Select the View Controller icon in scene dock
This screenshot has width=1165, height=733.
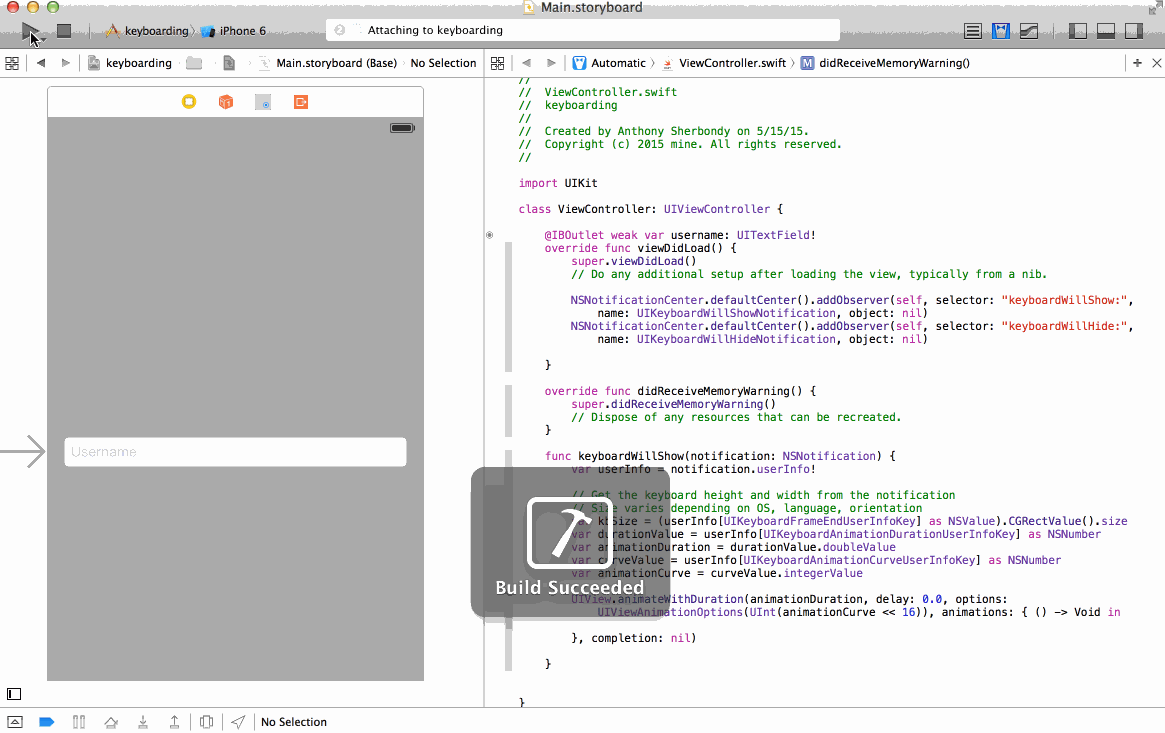189,102
